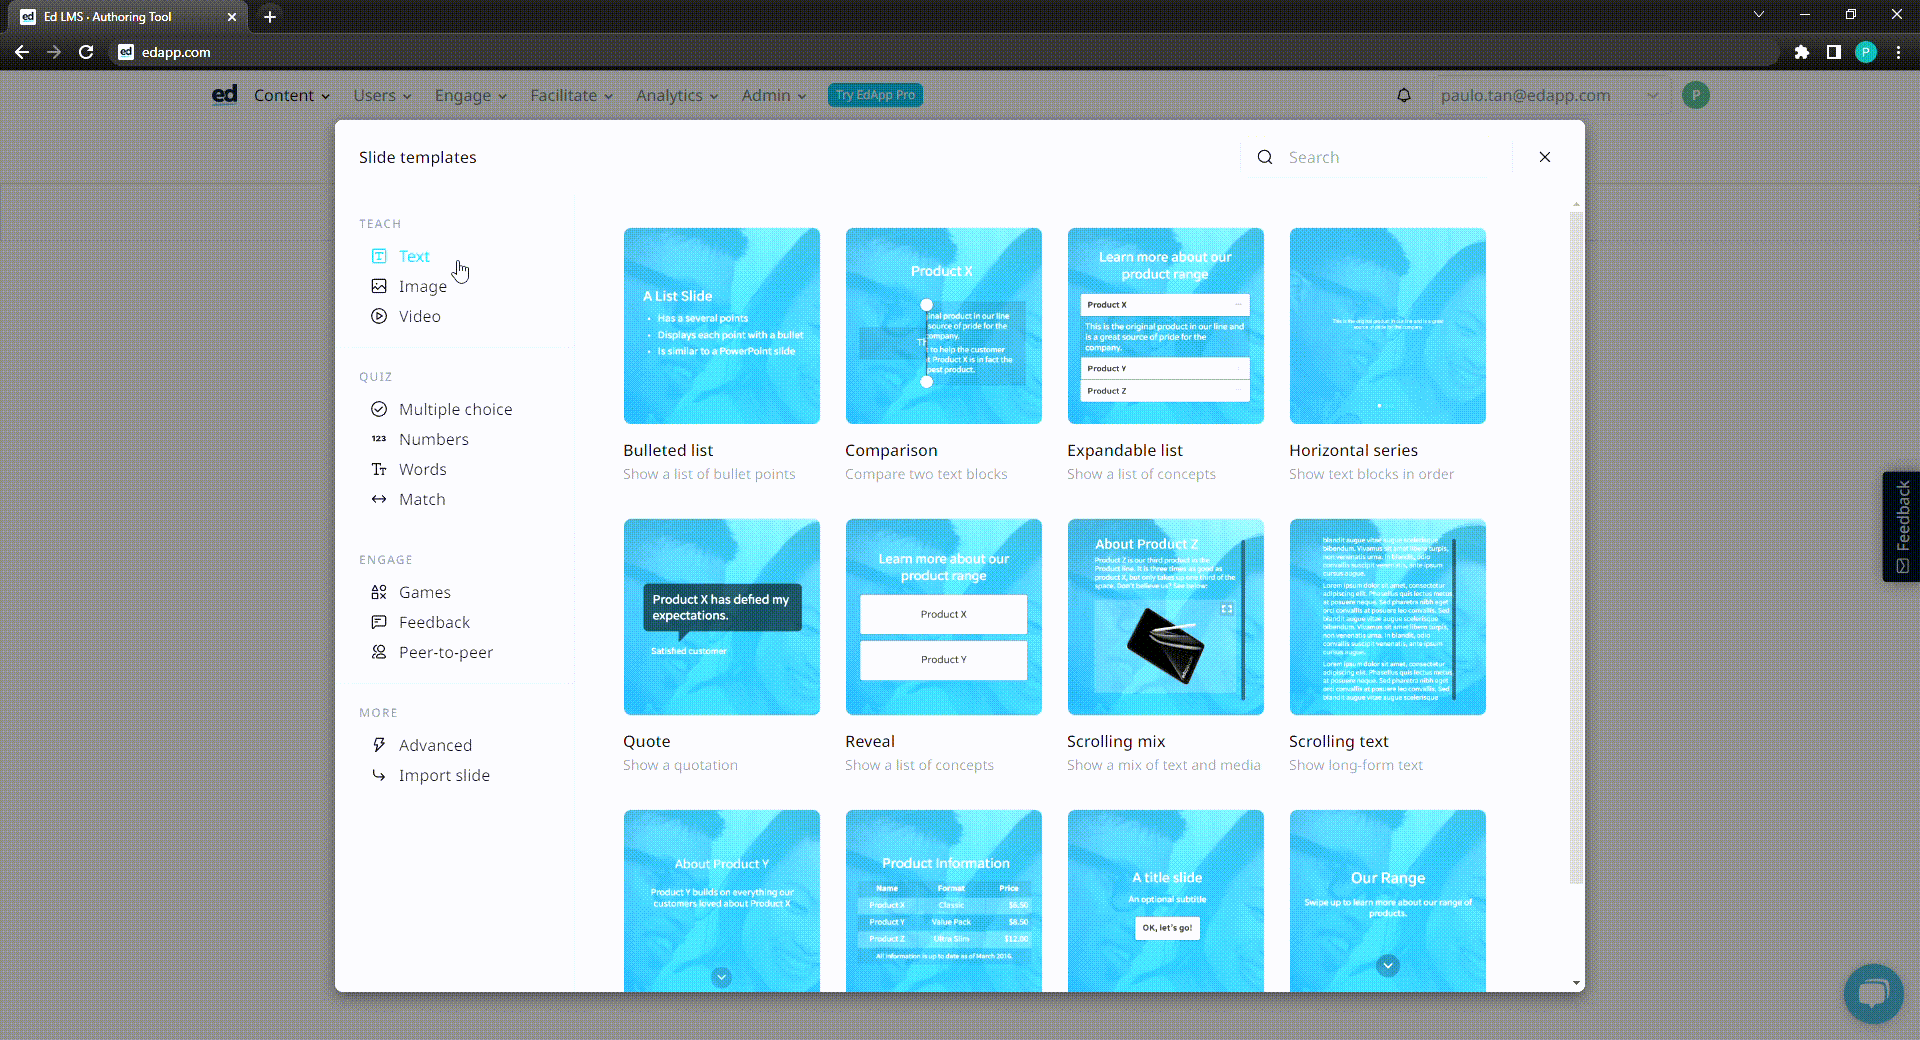
Task: Select the Image category label
Action: coord(423,287)
